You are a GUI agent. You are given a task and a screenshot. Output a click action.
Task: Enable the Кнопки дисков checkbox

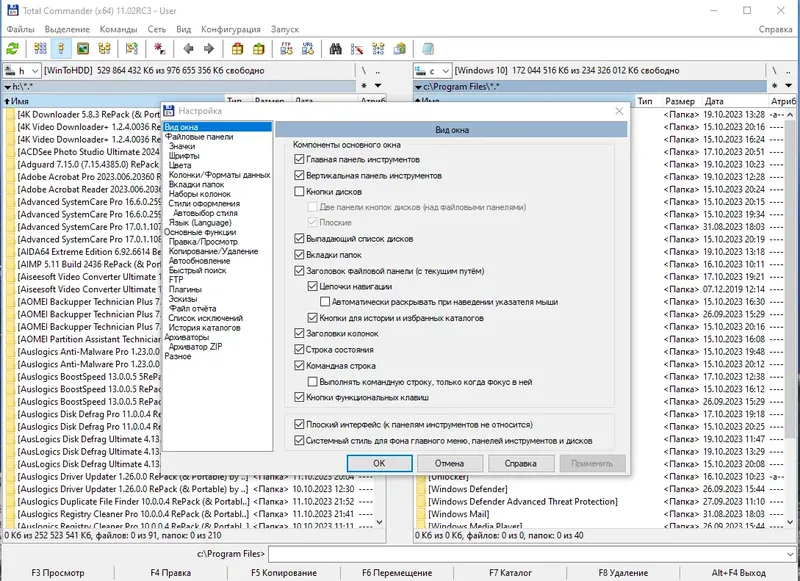coord(299,192)
